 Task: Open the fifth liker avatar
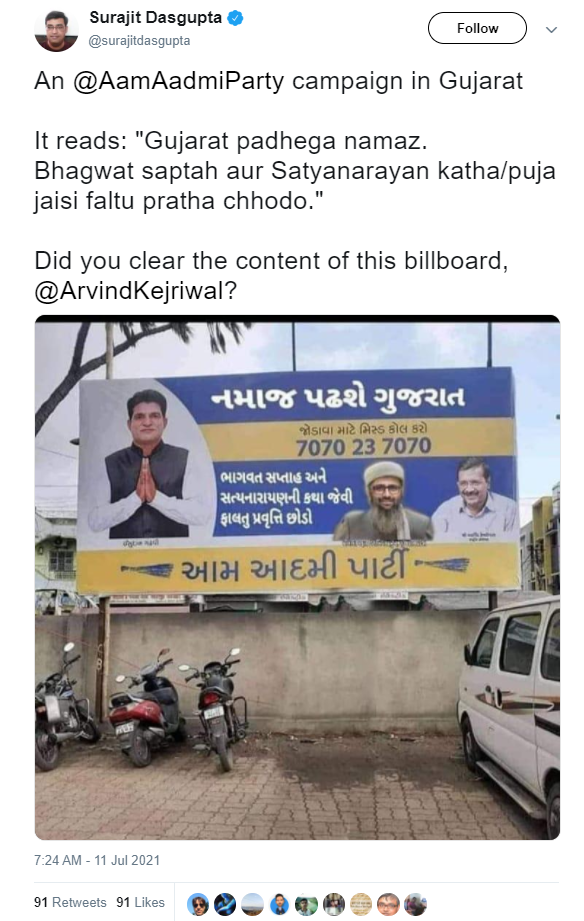pyautogui.click(x=306, y=904)
